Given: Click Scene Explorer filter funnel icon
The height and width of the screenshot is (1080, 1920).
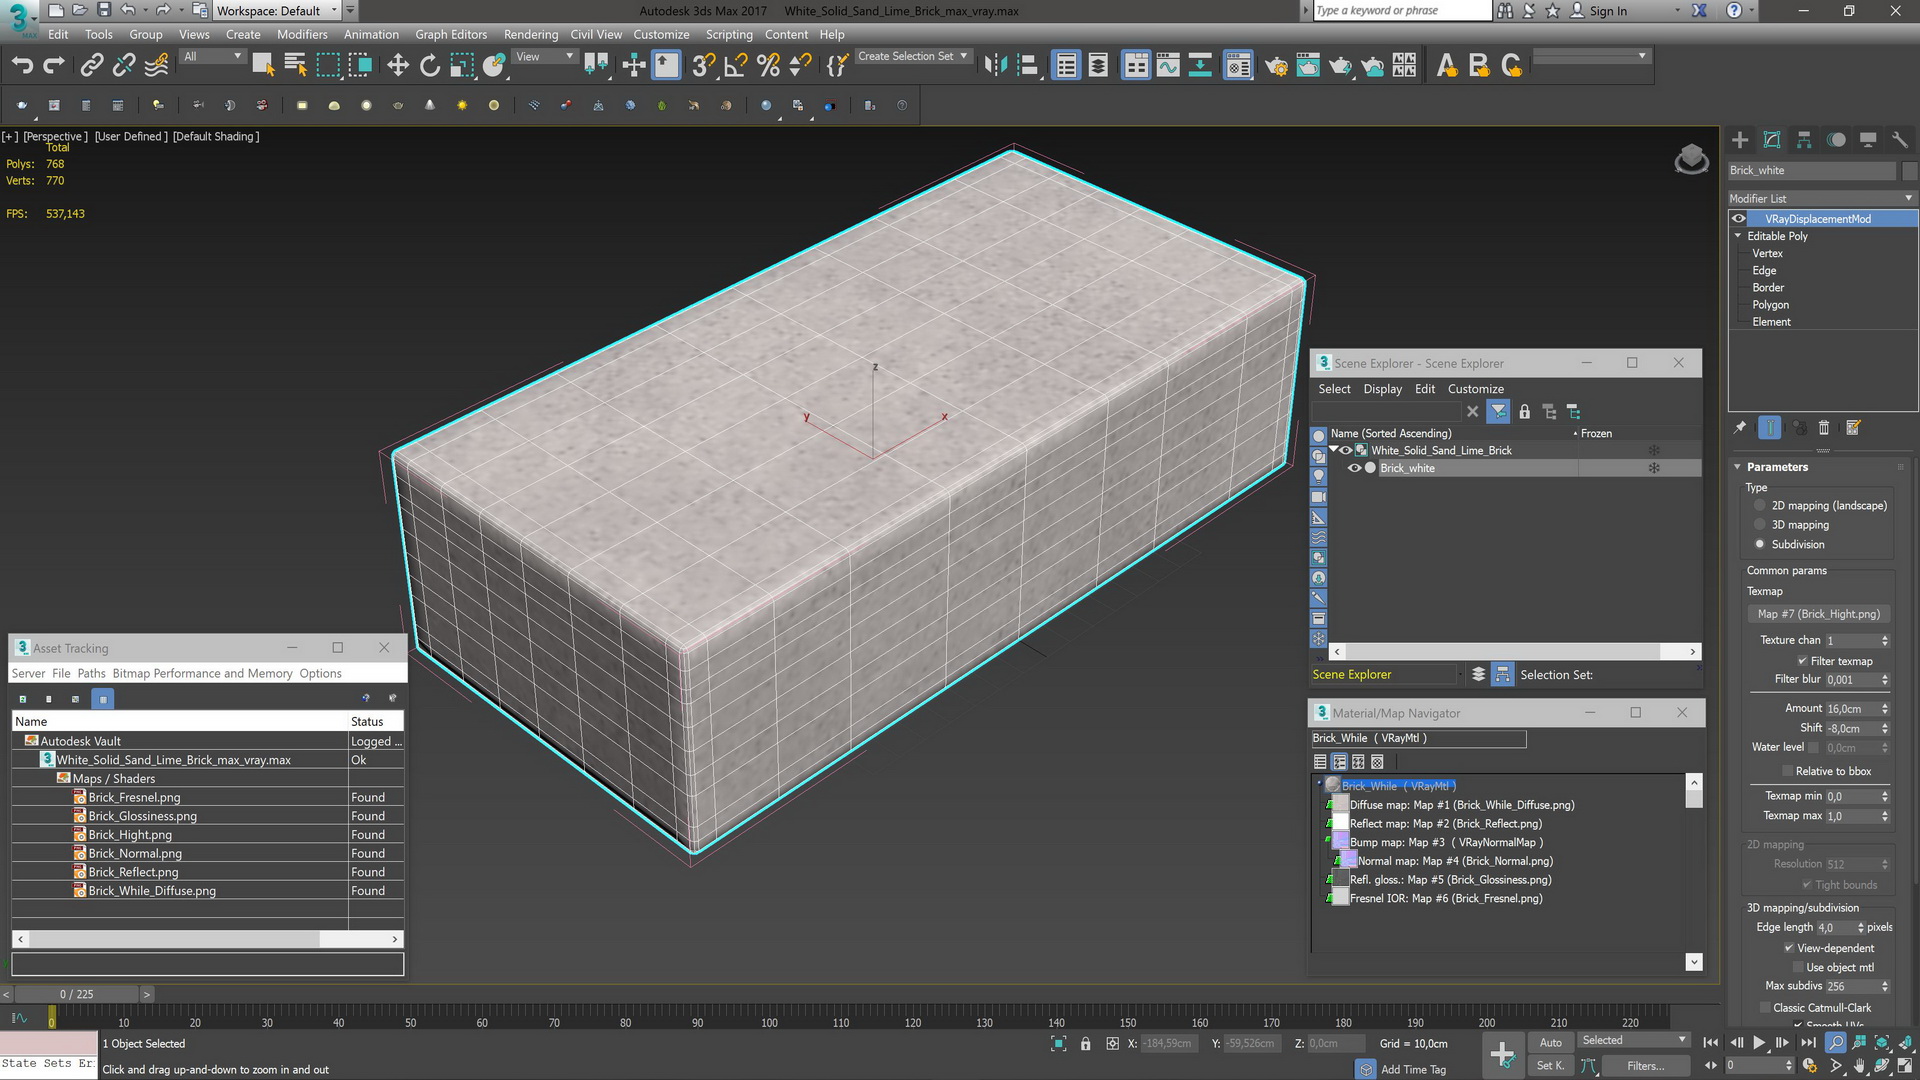Looking at the screenshot, I should [x=1498, y=412].
